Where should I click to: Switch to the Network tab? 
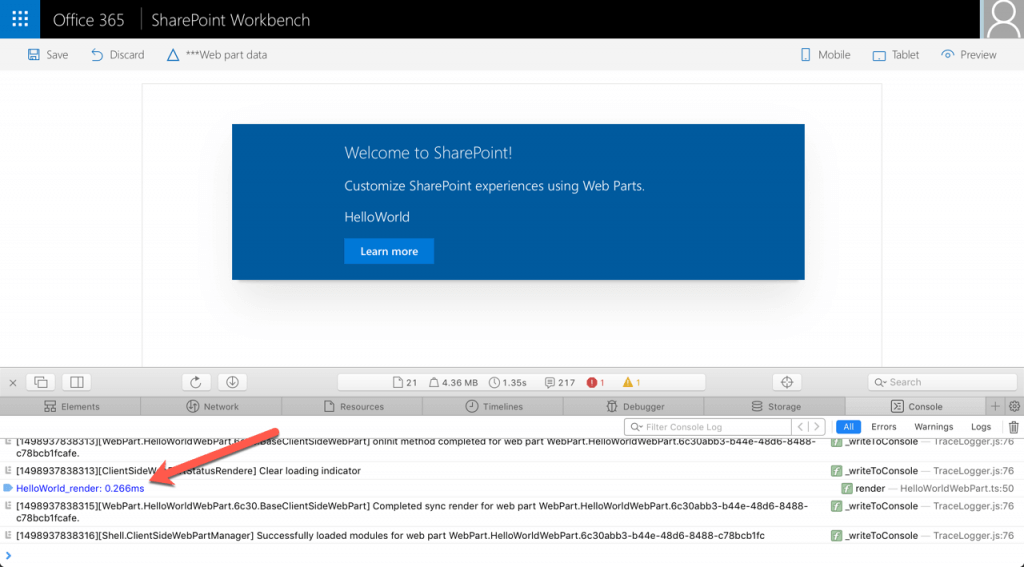[212, 406]
